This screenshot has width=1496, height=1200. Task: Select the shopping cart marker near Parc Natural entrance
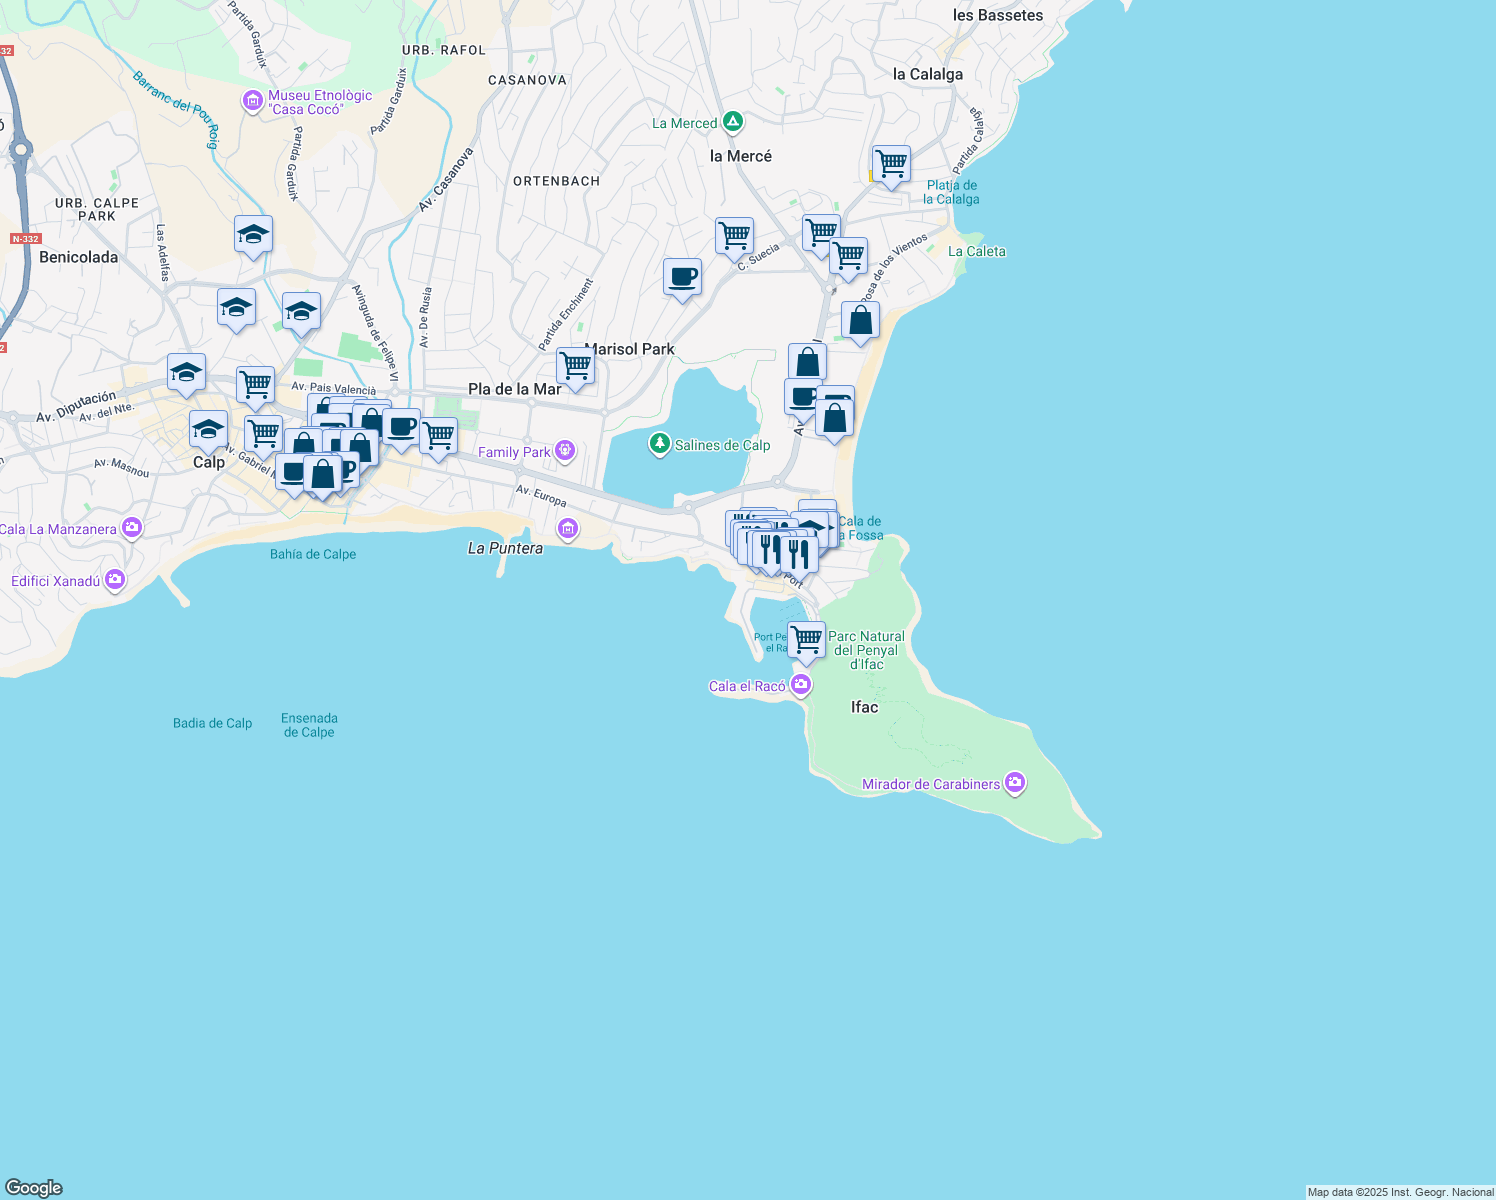click(807, 637)
